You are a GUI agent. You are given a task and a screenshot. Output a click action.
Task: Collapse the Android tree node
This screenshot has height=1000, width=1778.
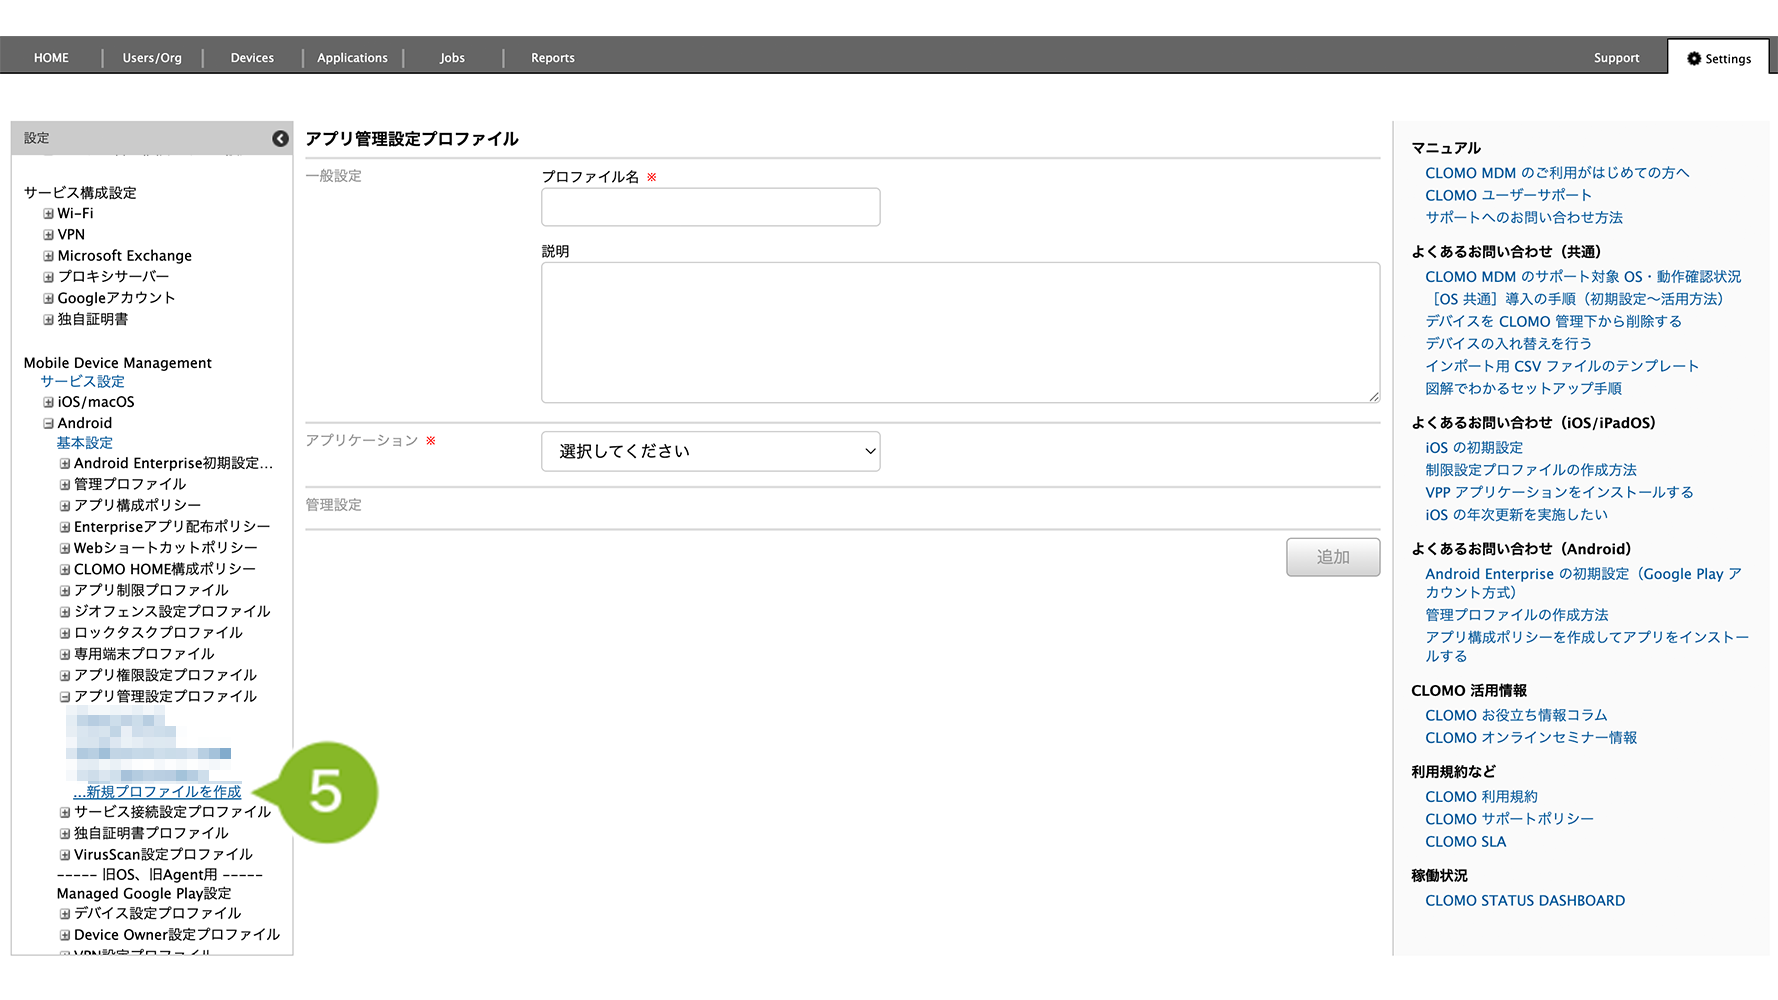click(48, 423)
